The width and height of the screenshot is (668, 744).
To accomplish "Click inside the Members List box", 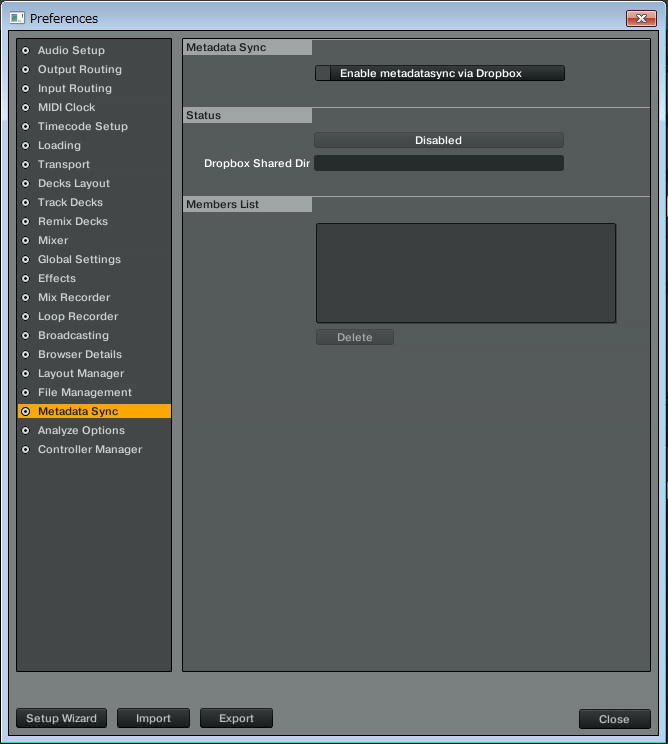I will 466,273.
